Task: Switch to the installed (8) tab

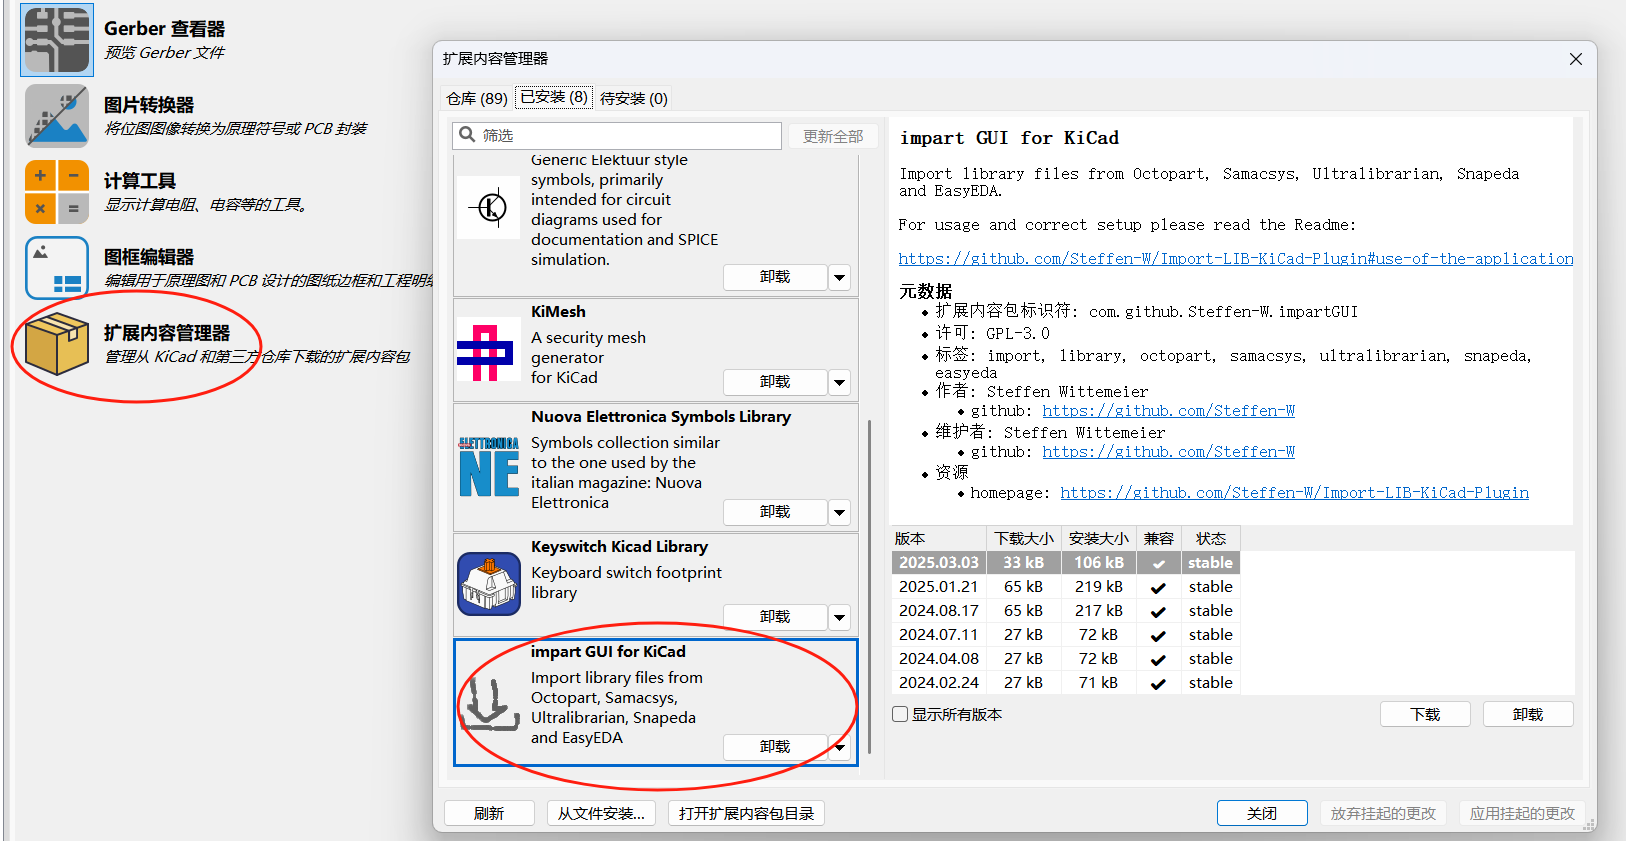Action: coord(554,97)
